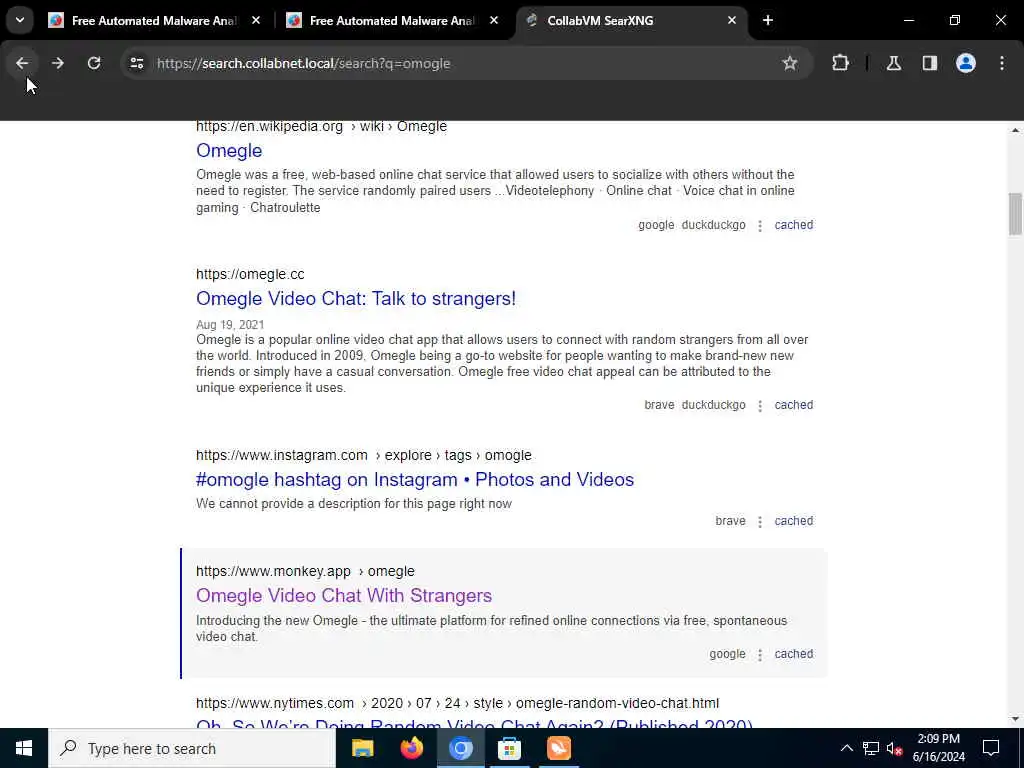The height and width of the screenshot is (768, 1024).
Task: Open the Extensions puzzle icon
Action: [x=840, y=63]
